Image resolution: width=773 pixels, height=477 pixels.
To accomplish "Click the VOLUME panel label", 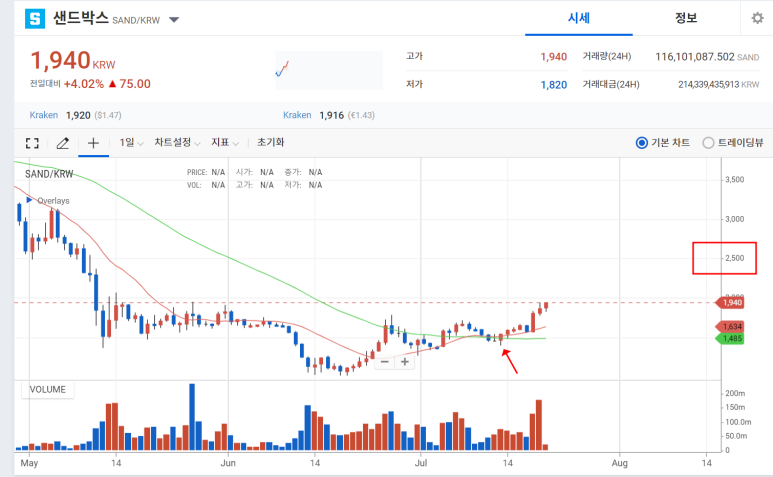I will tap(47, 389).
